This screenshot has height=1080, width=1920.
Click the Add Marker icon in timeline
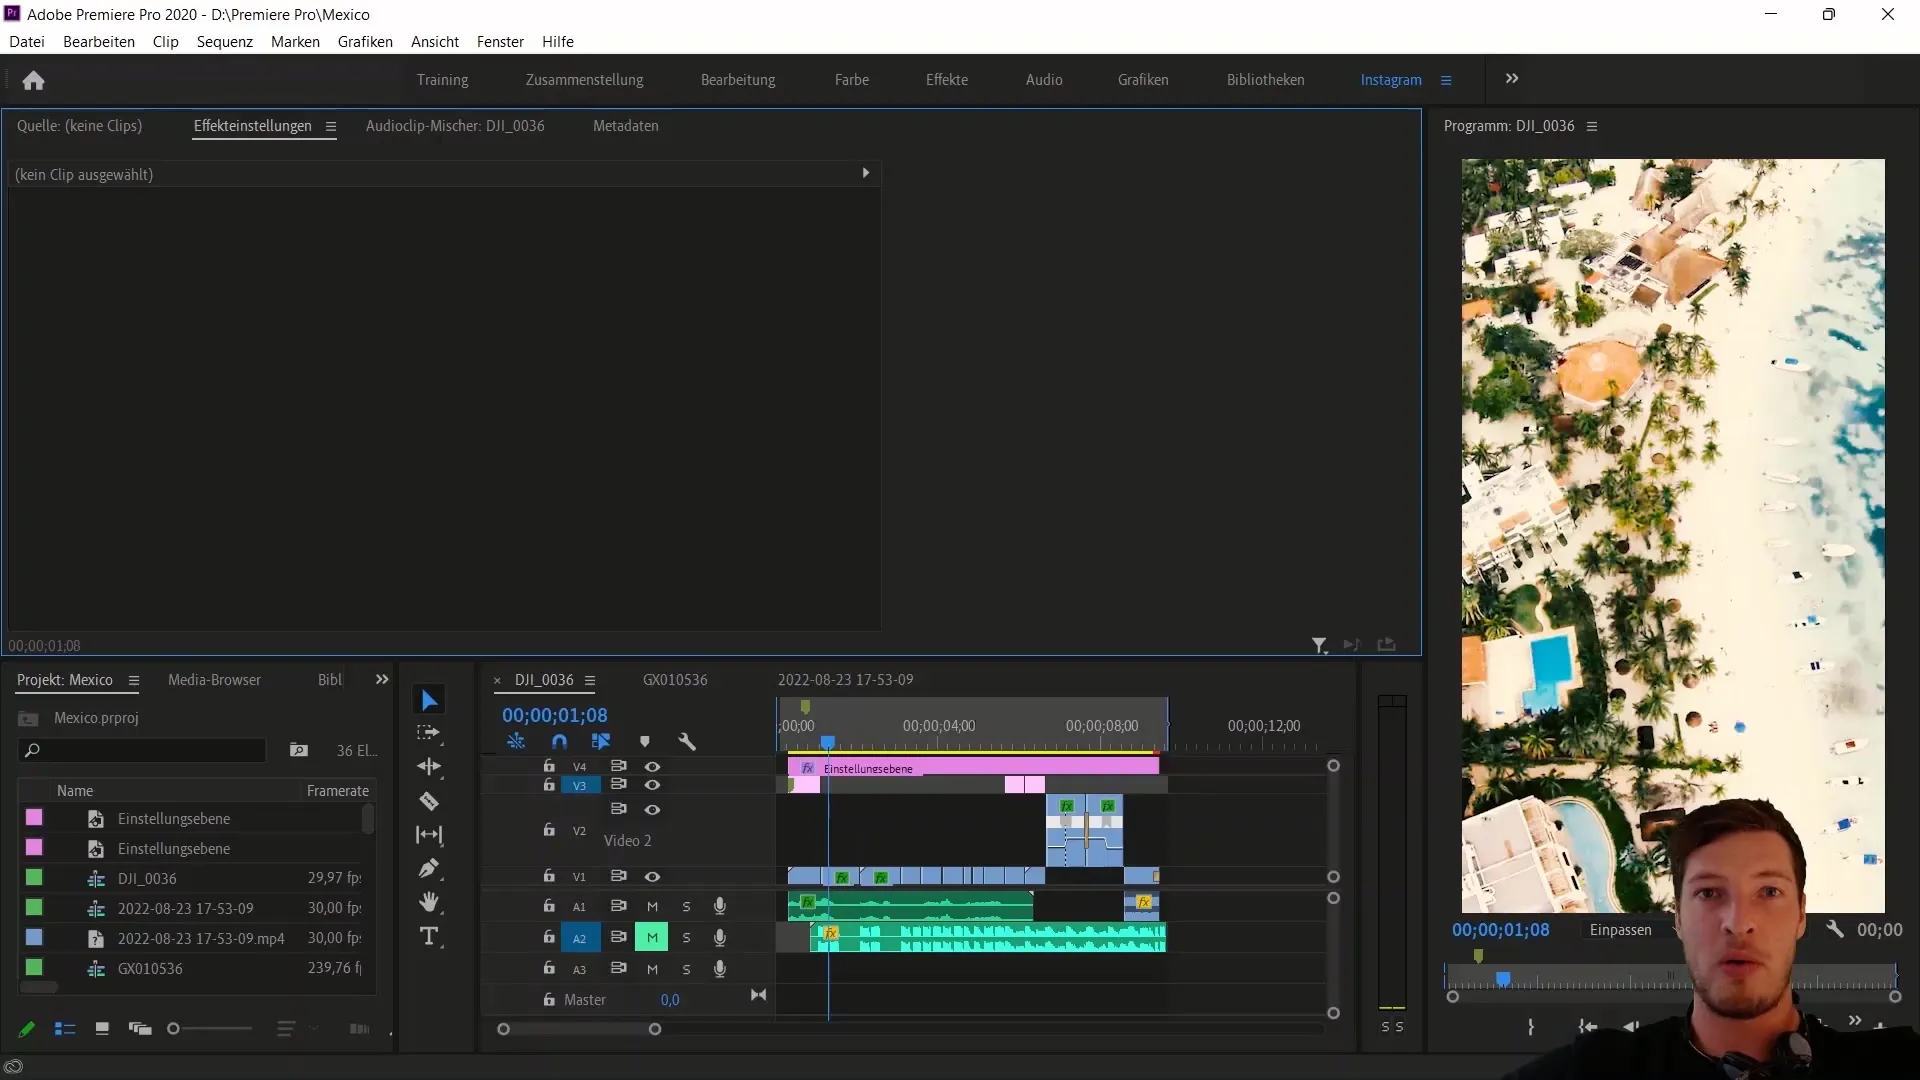pyautogui.click(x=645, y=742)
